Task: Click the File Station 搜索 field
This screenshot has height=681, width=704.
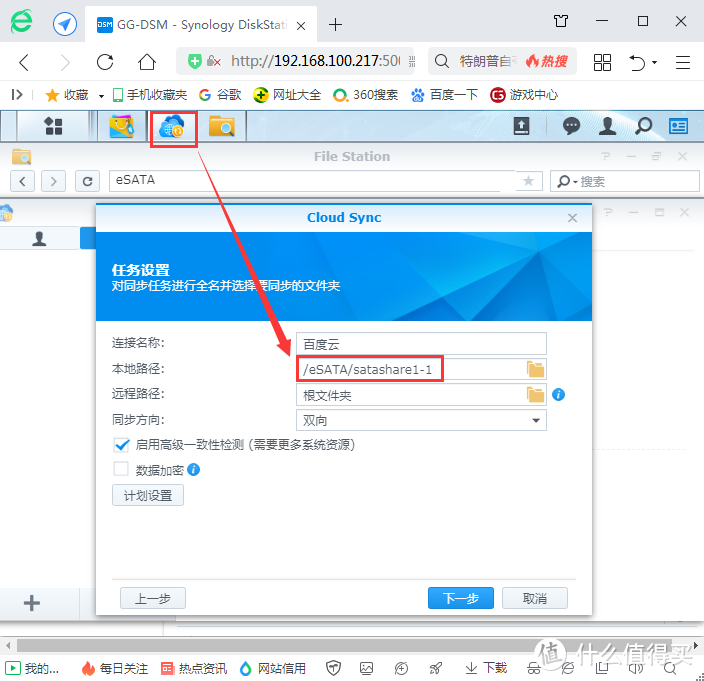Action: pyautogui.click(x=625, y=181)
